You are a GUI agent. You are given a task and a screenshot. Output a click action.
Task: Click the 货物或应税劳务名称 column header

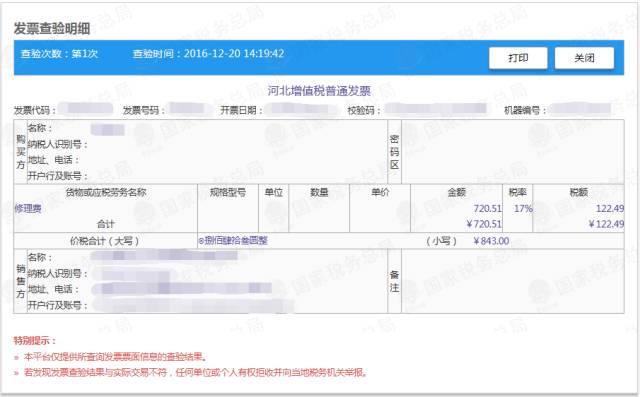(x=106, y=192)
